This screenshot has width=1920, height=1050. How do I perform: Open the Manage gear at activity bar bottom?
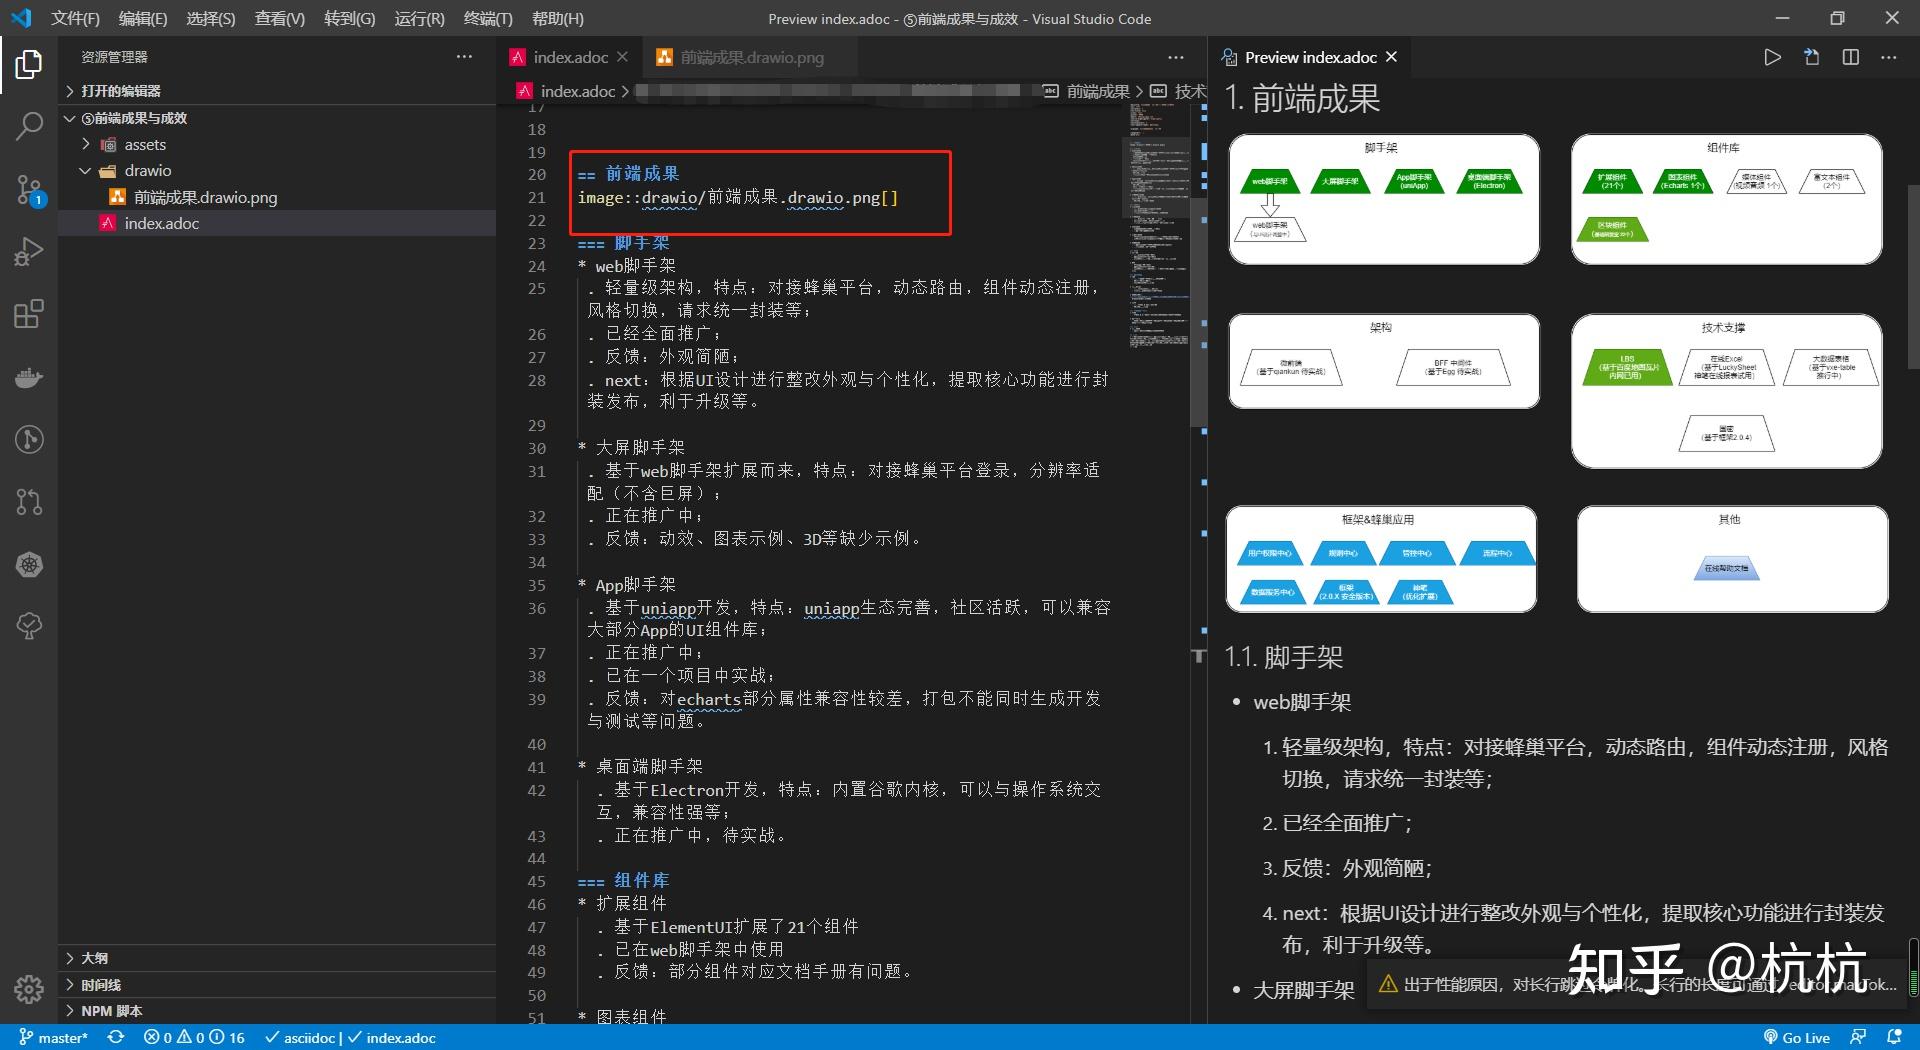pyautogui.click(x=29, y=990)
